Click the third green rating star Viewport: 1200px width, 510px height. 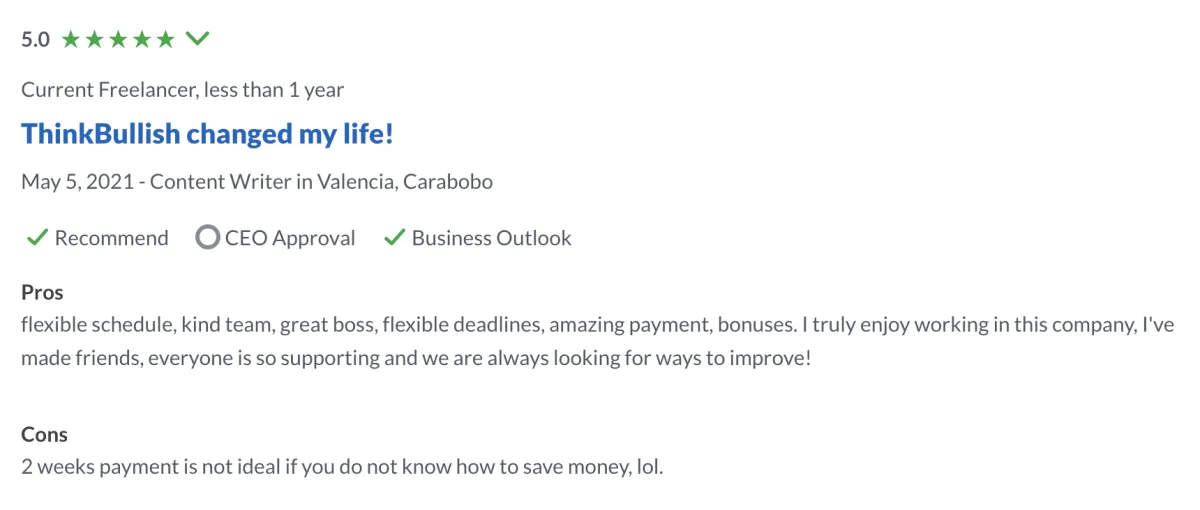118,40
